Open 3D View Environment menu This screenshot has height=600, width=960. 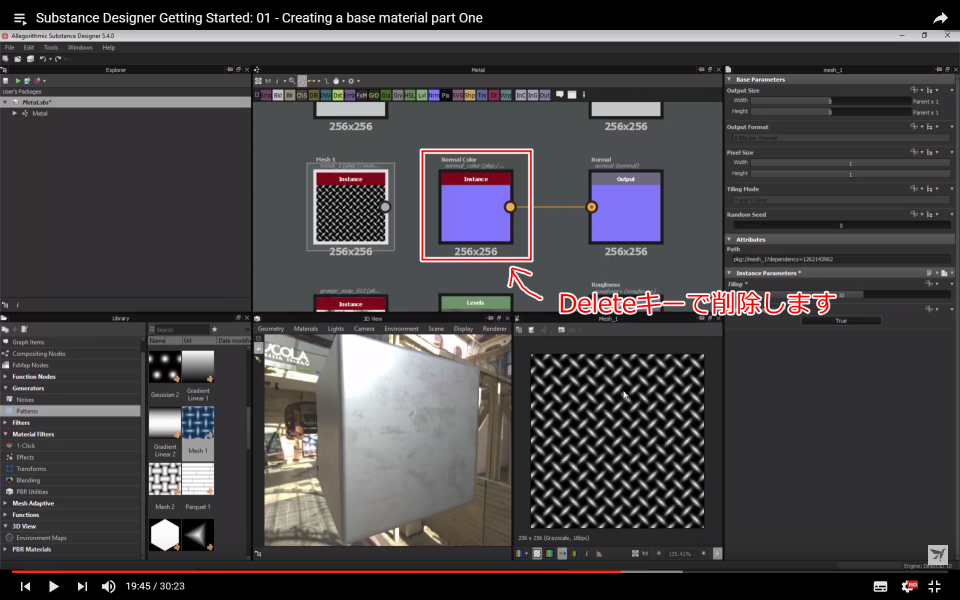tap(401, 329)
